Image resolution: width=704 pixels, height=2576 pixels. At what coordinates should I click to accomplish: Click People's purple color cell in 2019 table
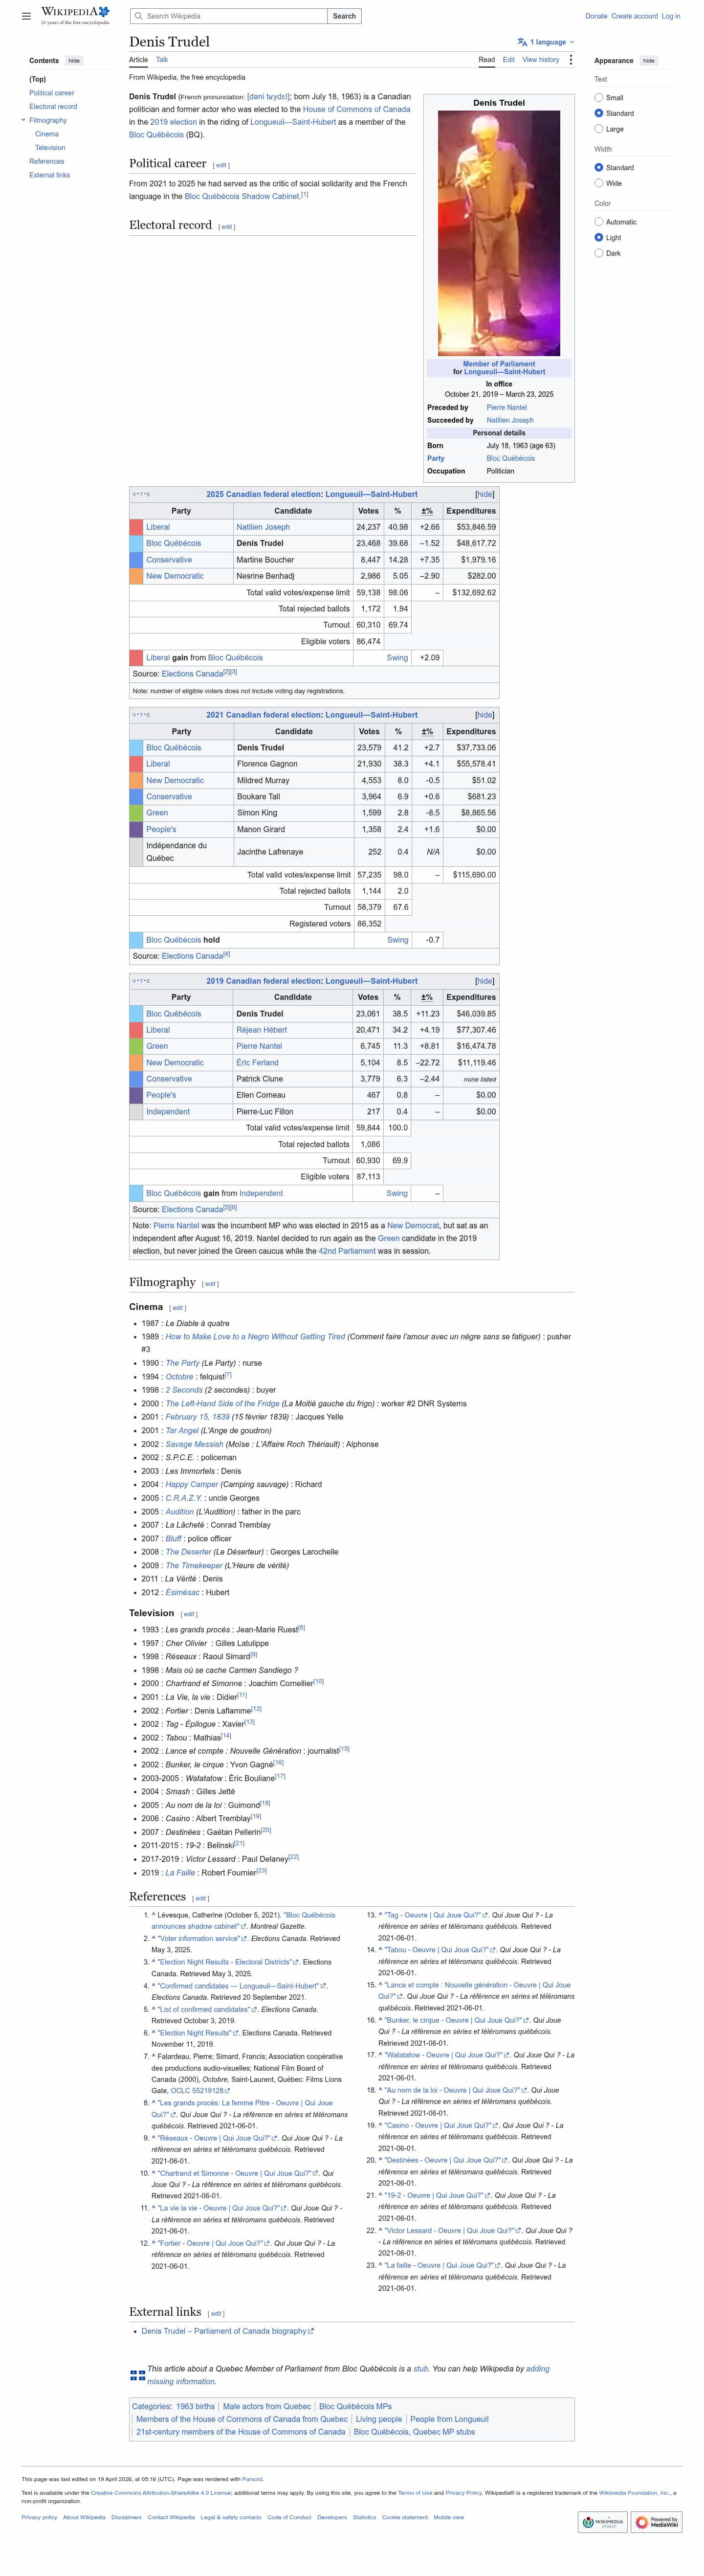(x=136, y=1095)
